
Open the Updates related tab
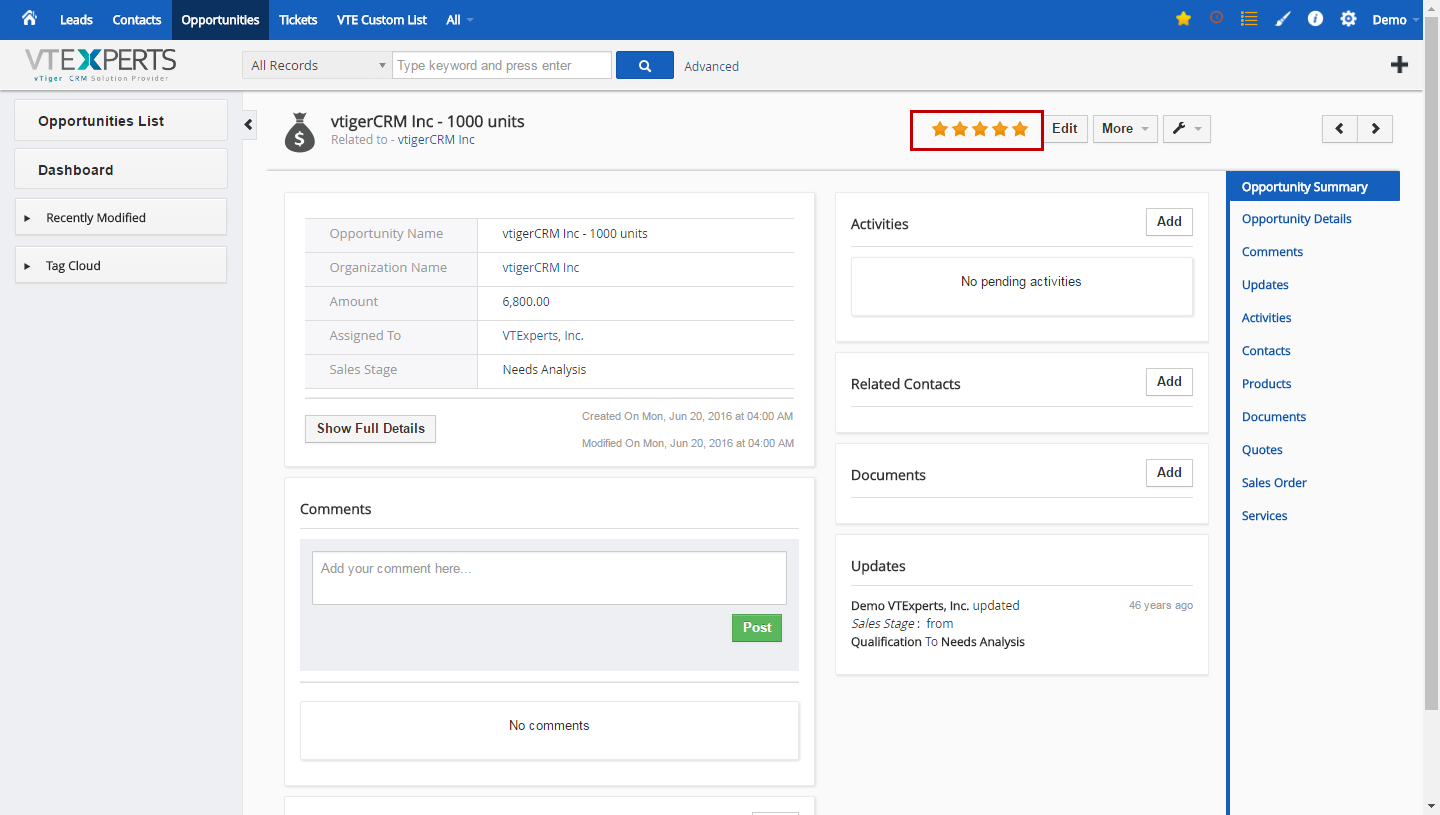1265,285
